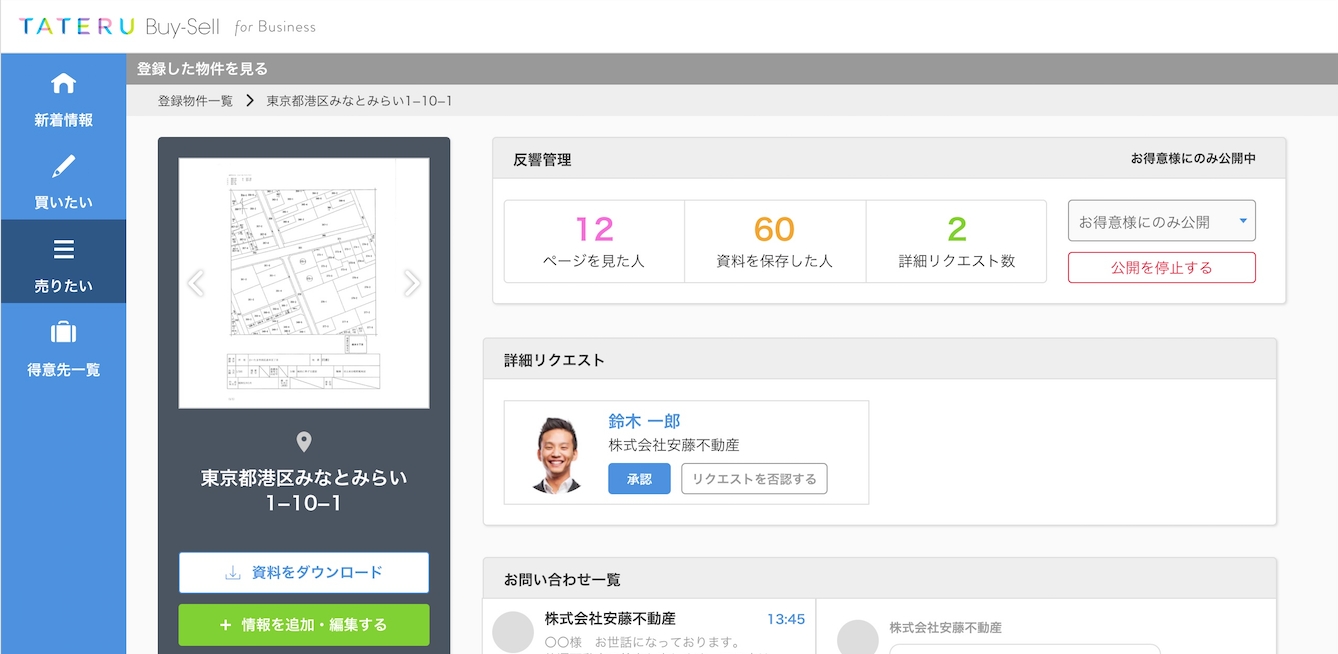Screen dimensions: 1338x654
Task: Open 売りたい using the list icon
Action: tap(64, 249)
